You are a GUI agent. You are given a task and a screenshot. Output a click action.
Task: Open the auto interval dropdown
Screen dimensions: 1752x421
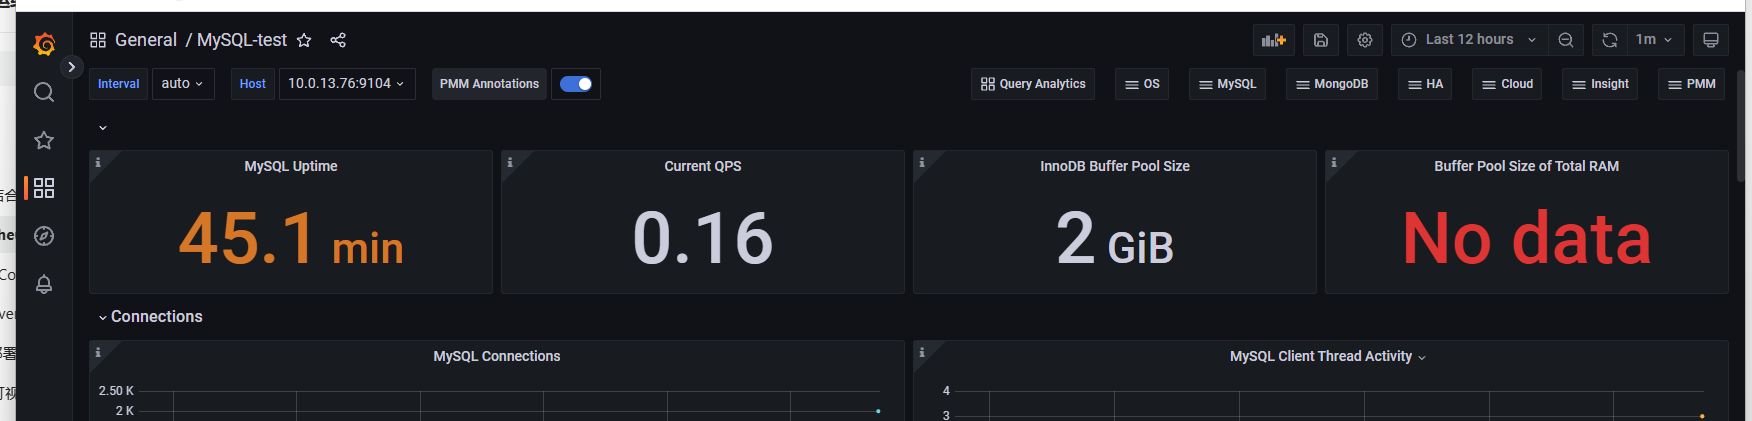[183, 84]
